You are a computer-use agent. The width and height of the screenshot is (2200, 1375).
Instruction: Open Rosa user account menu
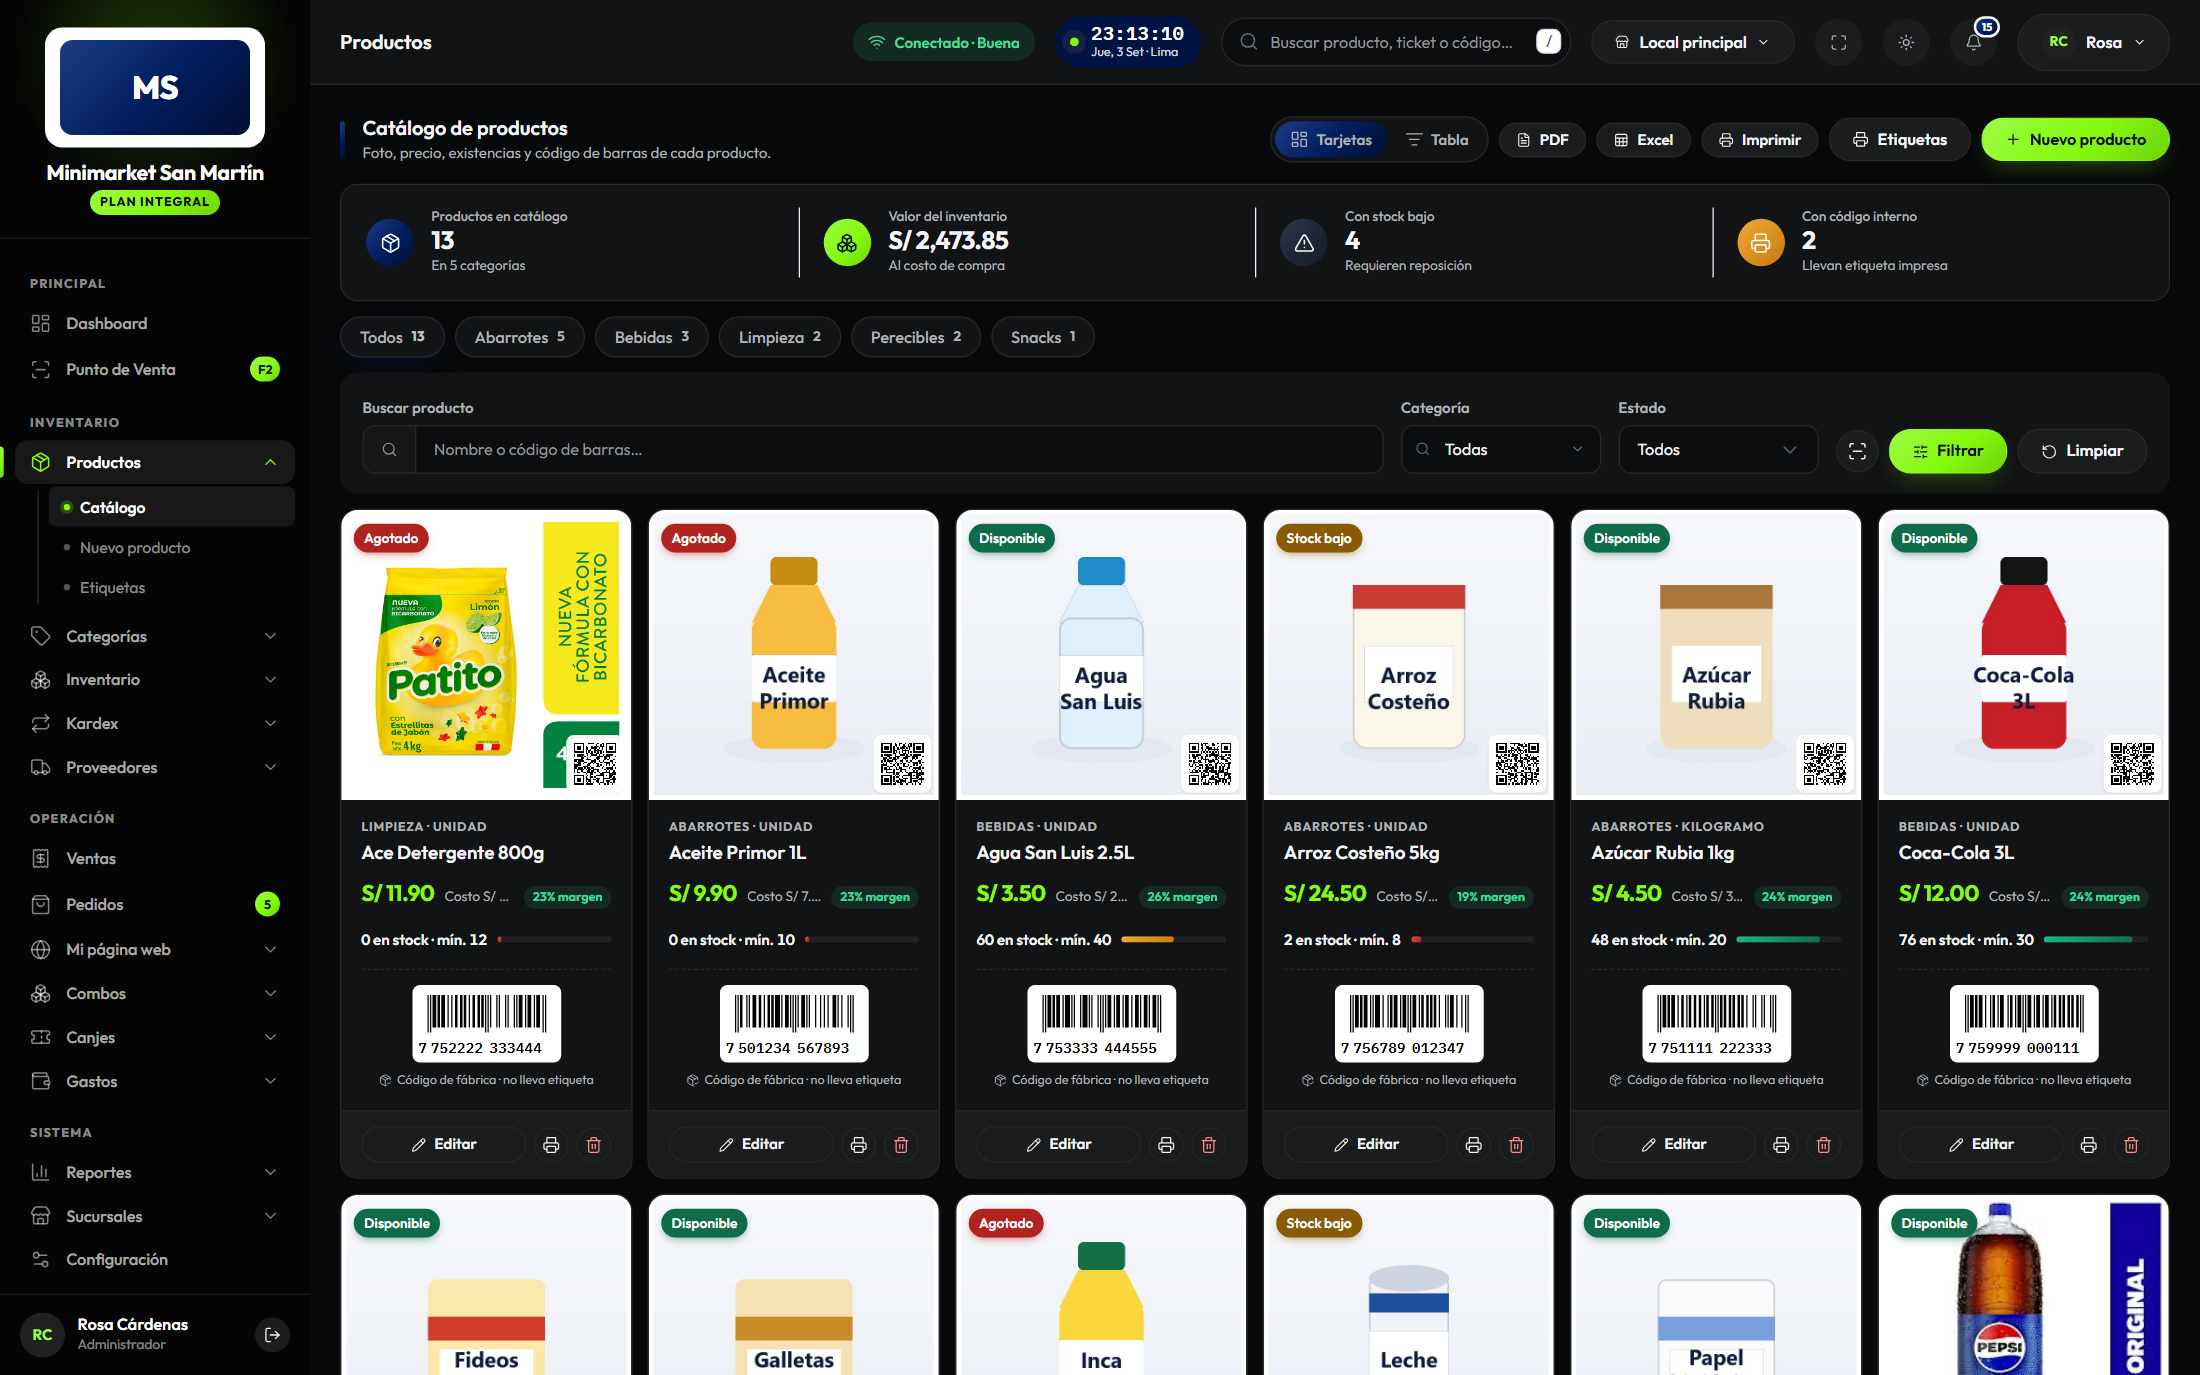2094,42
